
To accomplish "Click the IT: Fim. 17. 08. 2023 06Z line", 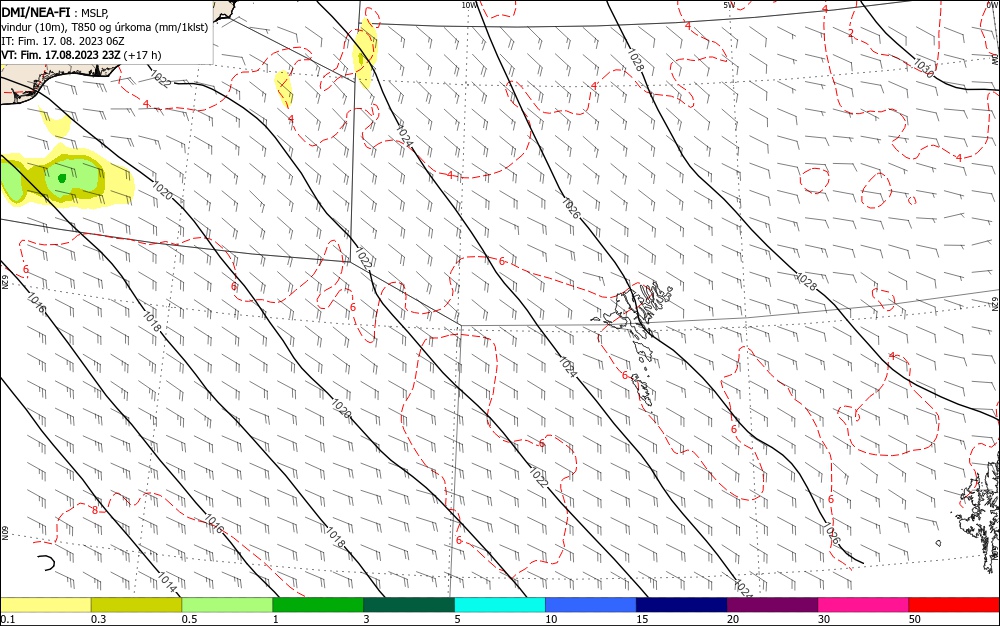I will [62, 41].
